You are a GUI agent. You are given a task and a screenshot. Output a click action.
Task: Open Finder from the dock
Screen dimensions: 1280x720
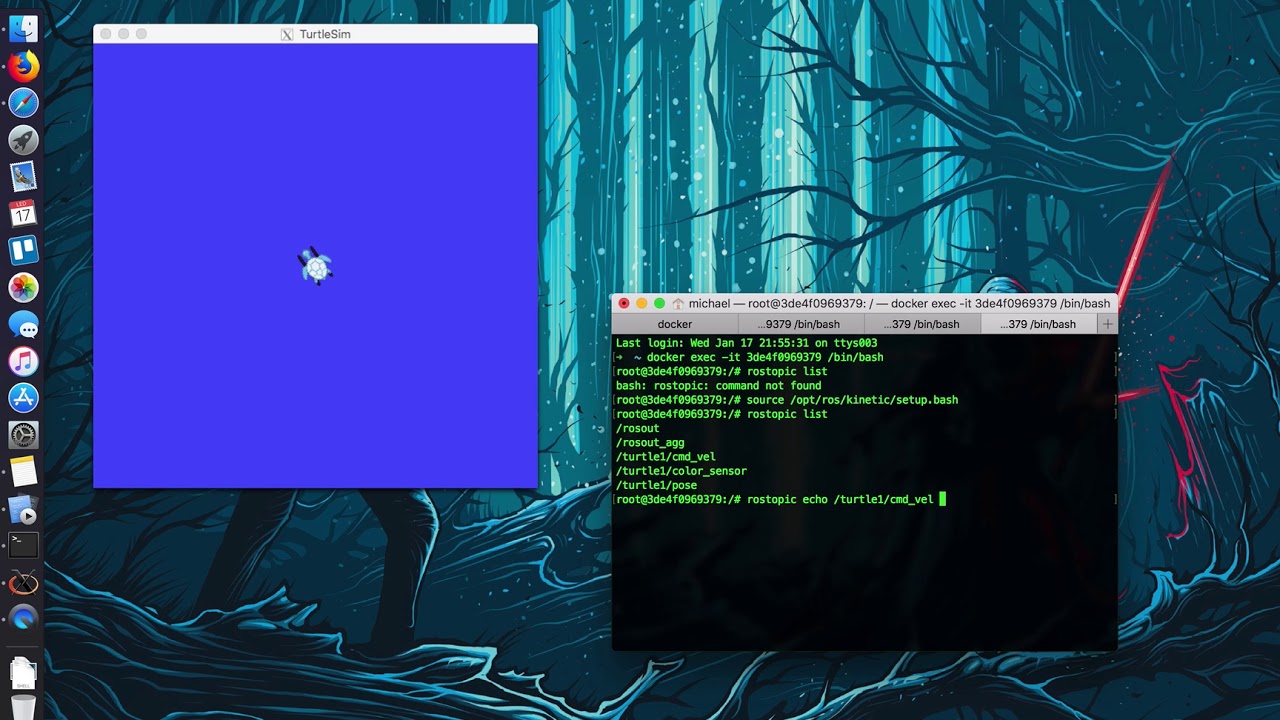tap(23, 29)
